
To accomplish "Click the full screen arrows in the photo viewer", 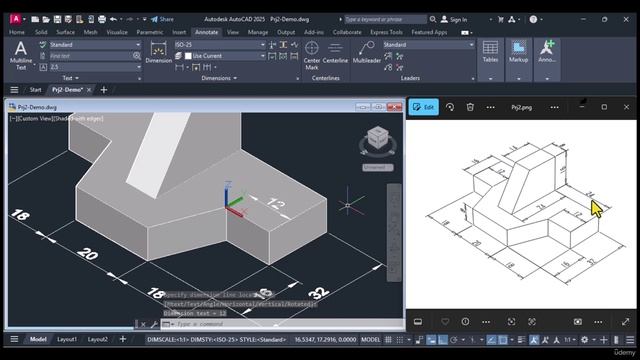I will [625, 322].
